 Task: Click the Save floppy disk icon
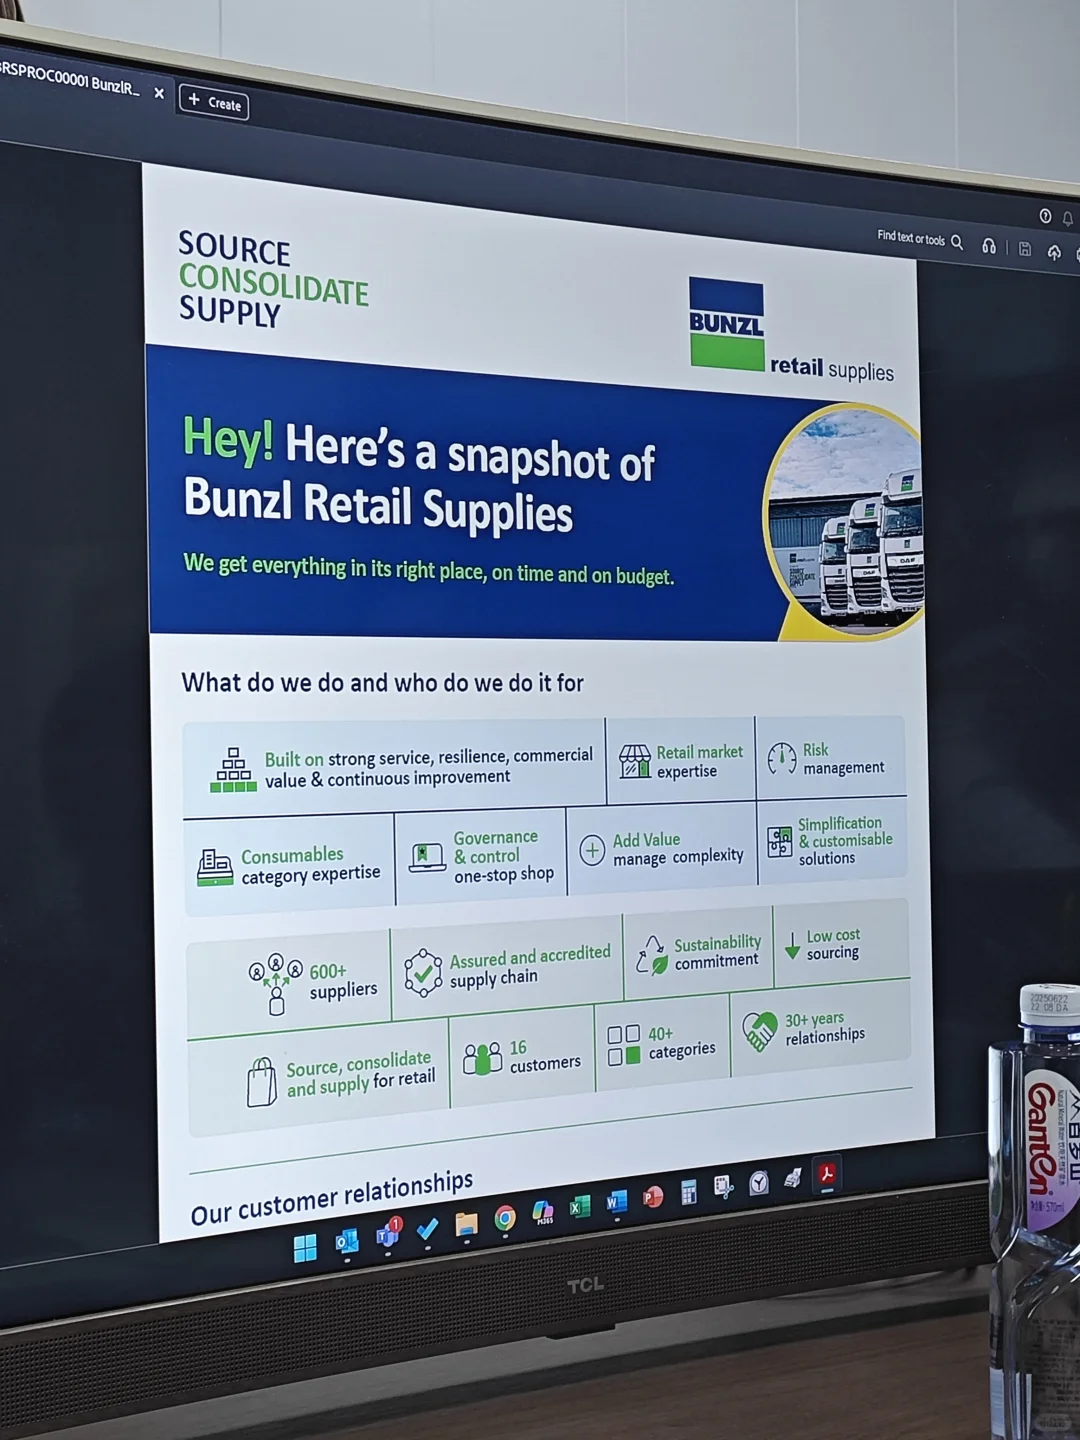point(1025,249)
